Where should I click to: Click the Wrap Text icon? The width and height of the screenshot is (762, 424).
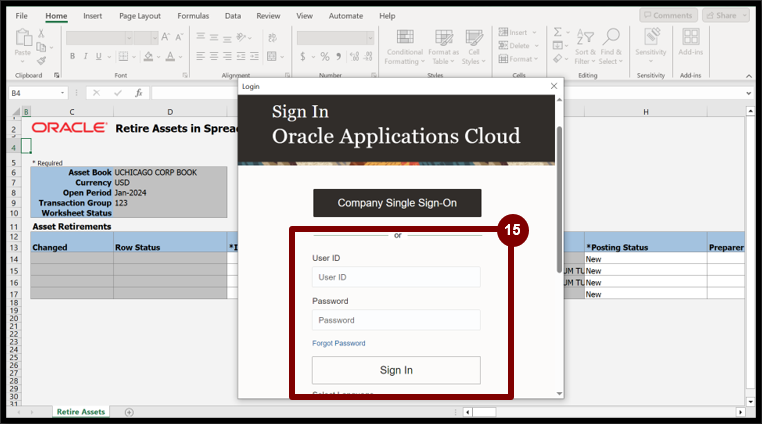click(272, 37)
